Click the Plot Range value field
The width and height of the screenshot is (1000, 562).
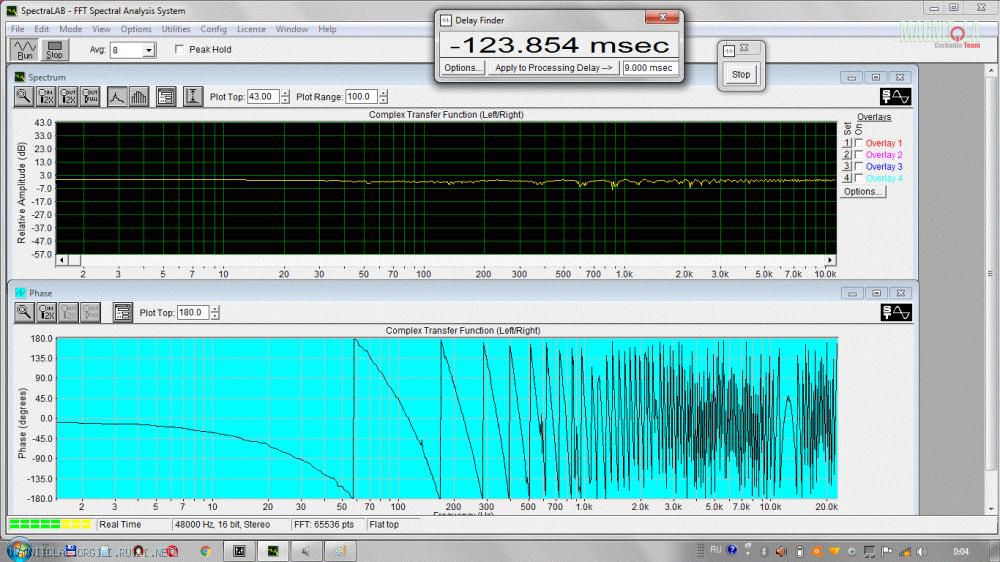click(x=362, y=97)
